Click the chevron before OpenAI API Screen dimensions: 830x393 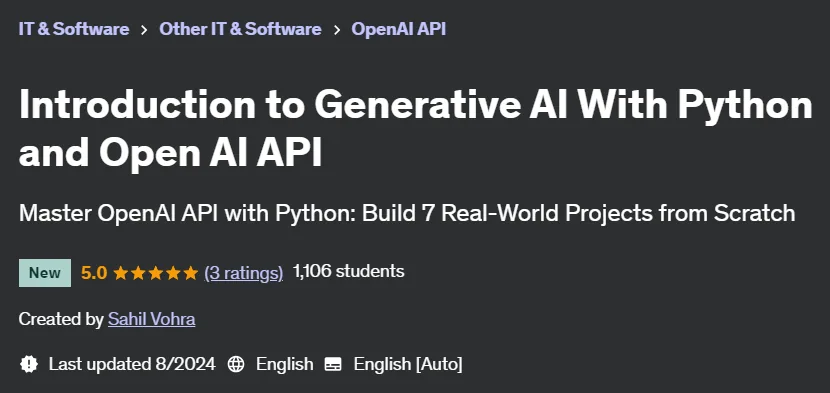[x=337, y=30]
